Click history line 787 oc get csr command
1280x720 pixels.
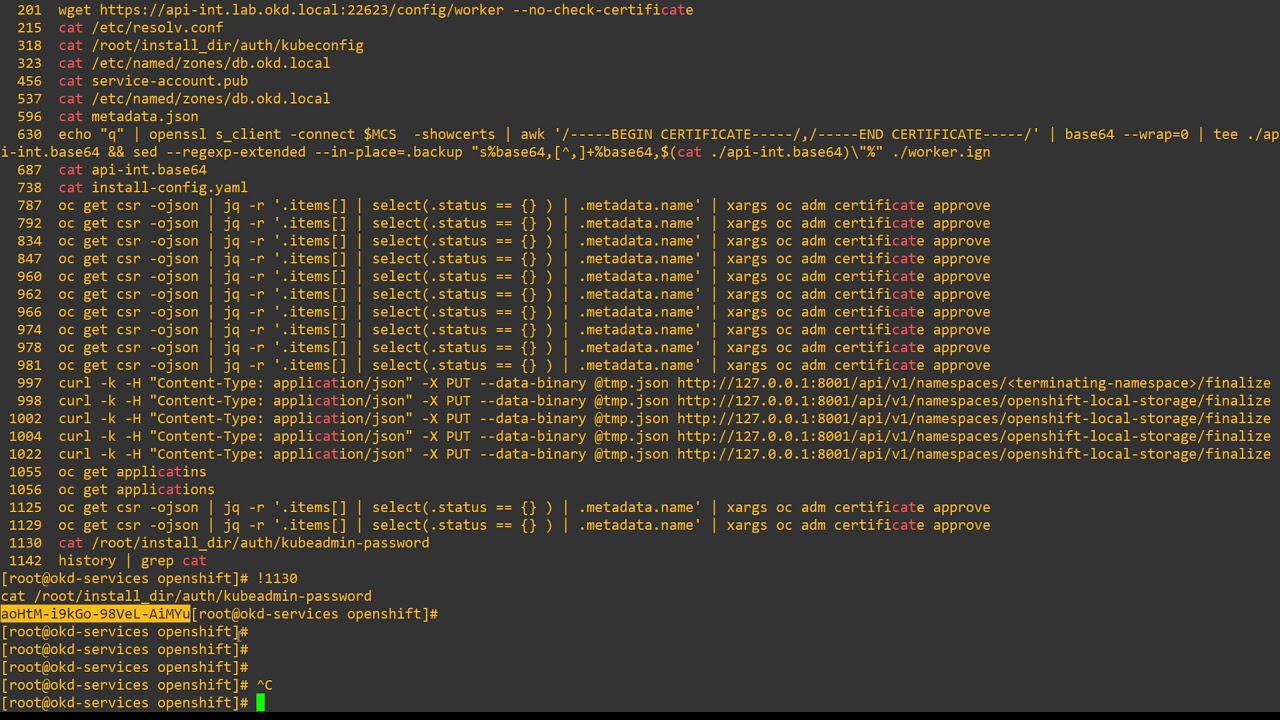524,206
